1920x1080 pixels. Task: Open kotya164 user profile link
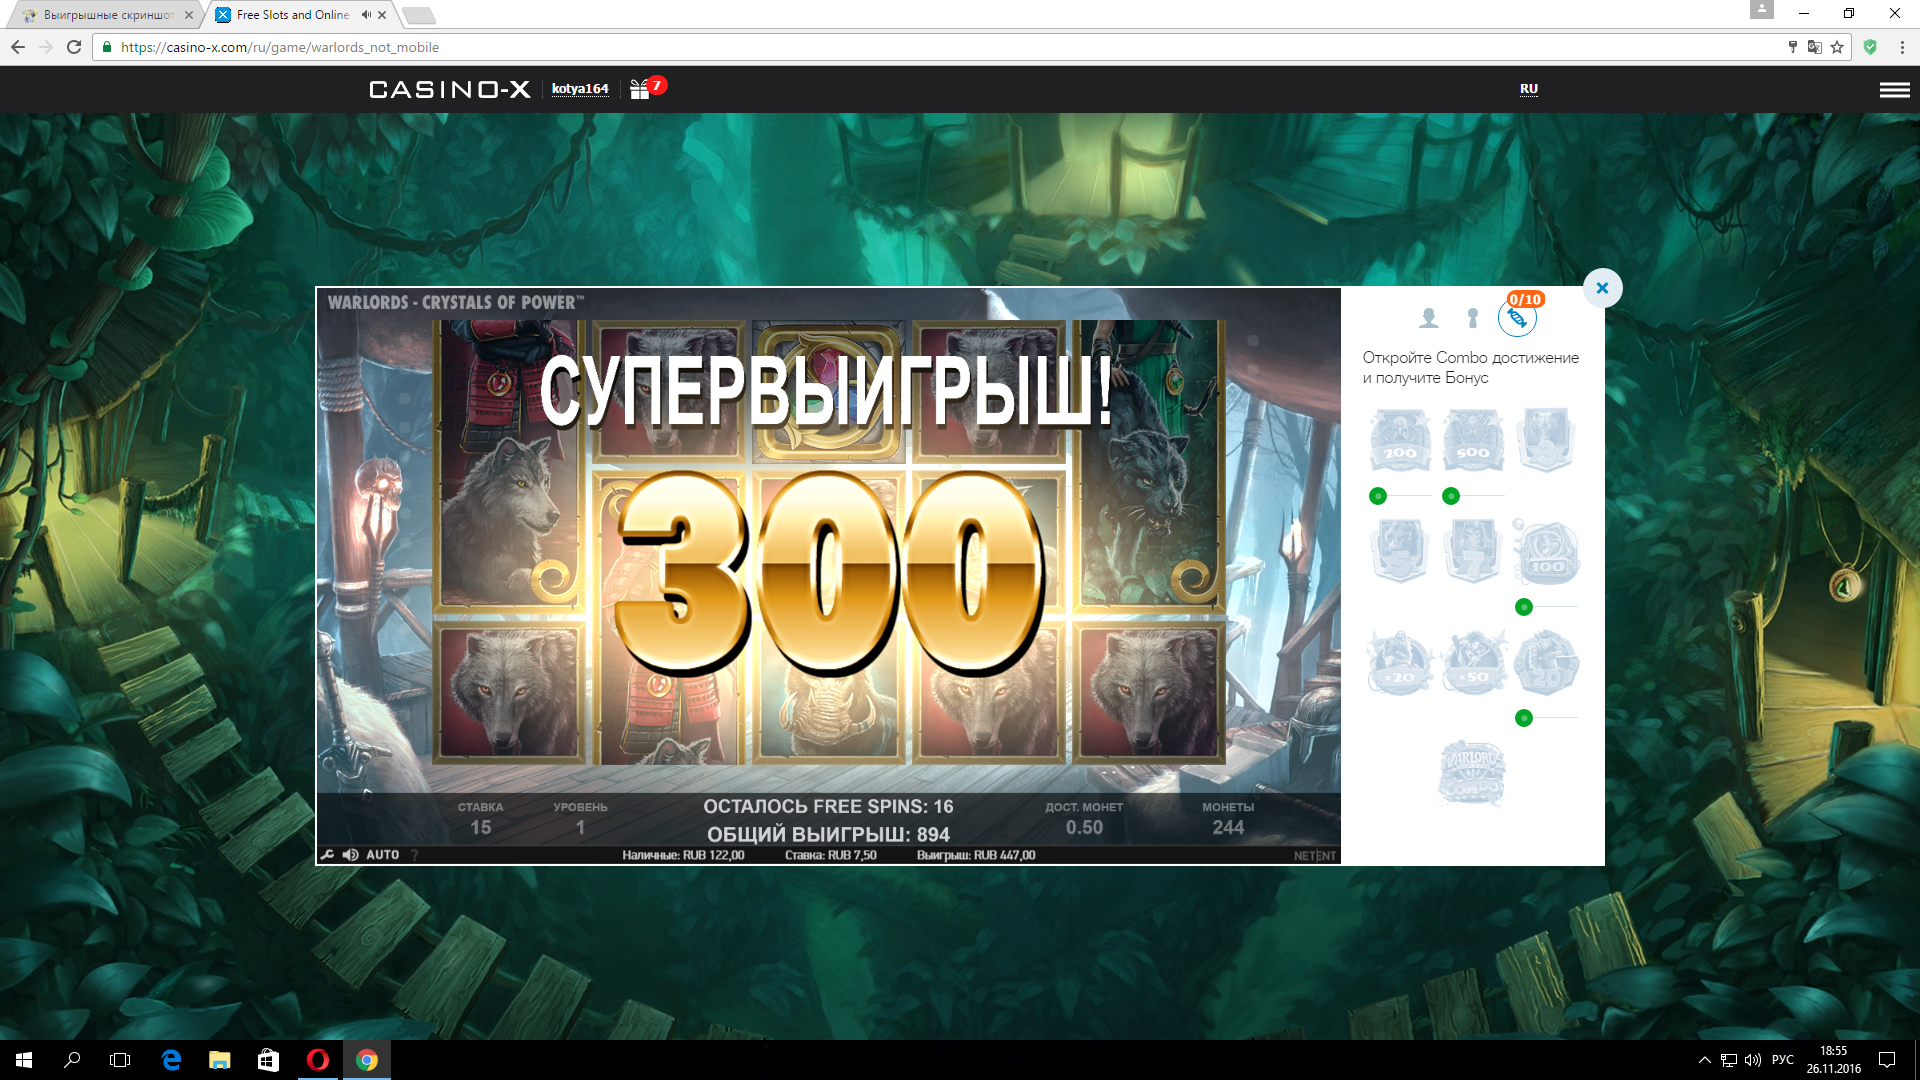[580, 89]
